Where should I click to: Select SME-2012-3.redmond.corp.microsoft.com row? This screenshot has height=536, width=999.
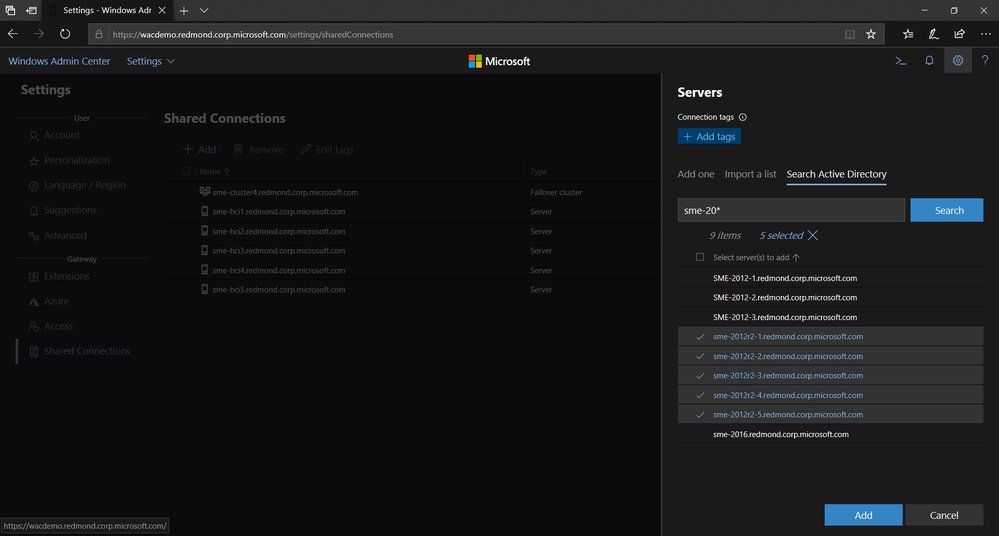(830, 317)
